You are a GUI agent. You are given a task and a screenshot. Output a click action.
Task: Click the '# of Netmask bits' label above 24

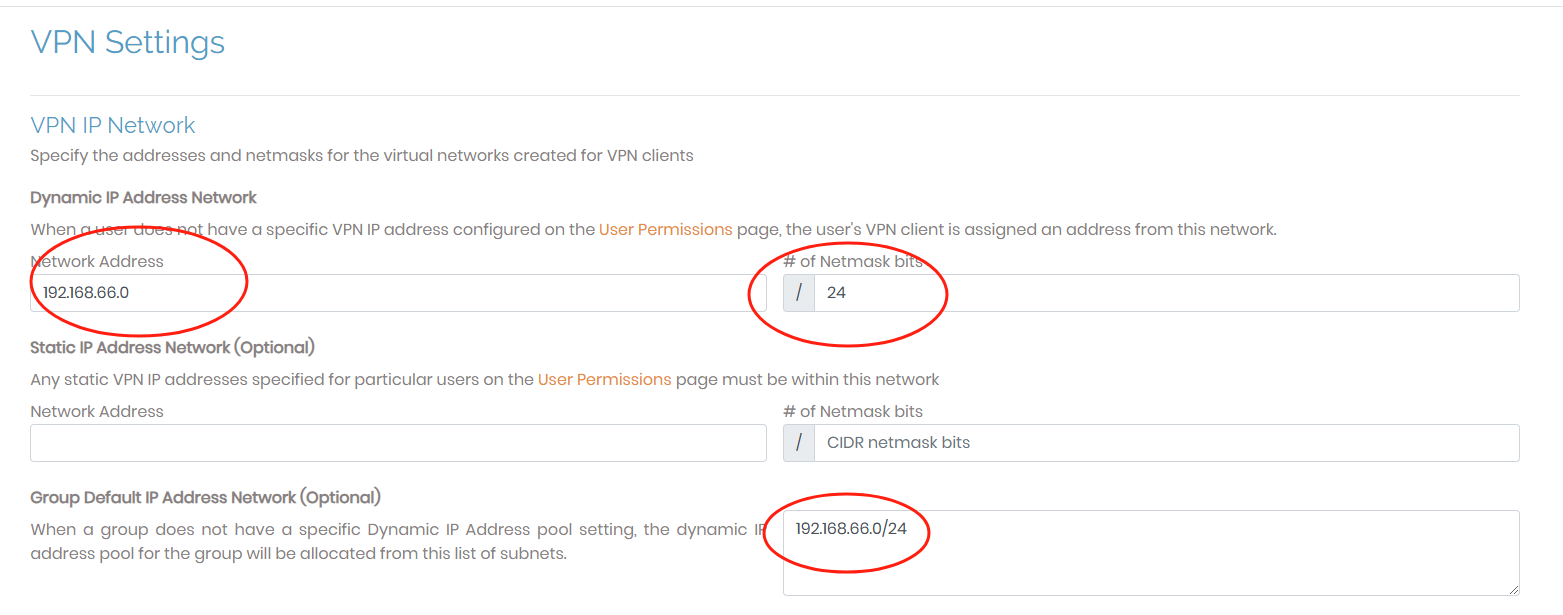click(853, 261)
